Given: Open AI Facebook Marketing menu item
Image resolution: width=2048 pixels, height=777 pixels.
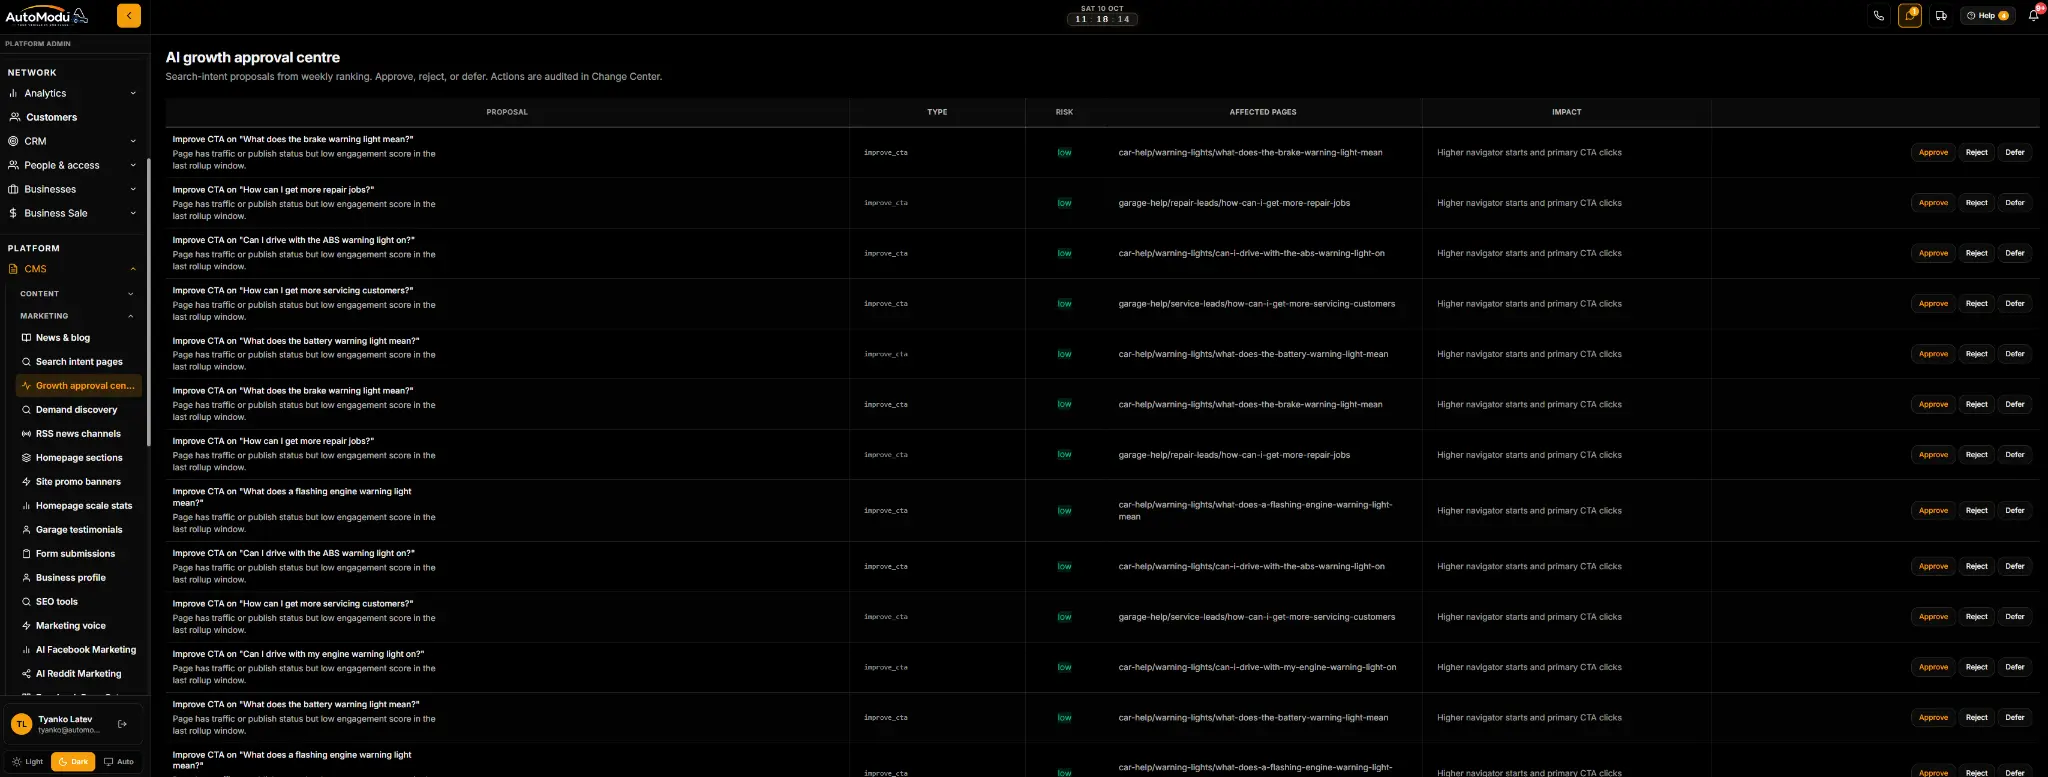Looking at the screenshot, I should [x=79, y=650].
